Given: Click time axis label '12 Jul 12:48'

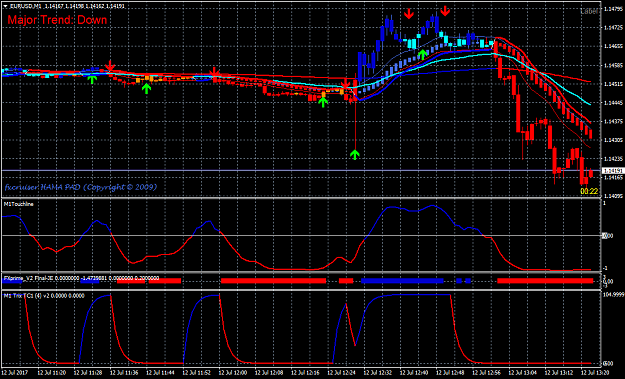Looking at the screenshot, I should pos(450,373).
